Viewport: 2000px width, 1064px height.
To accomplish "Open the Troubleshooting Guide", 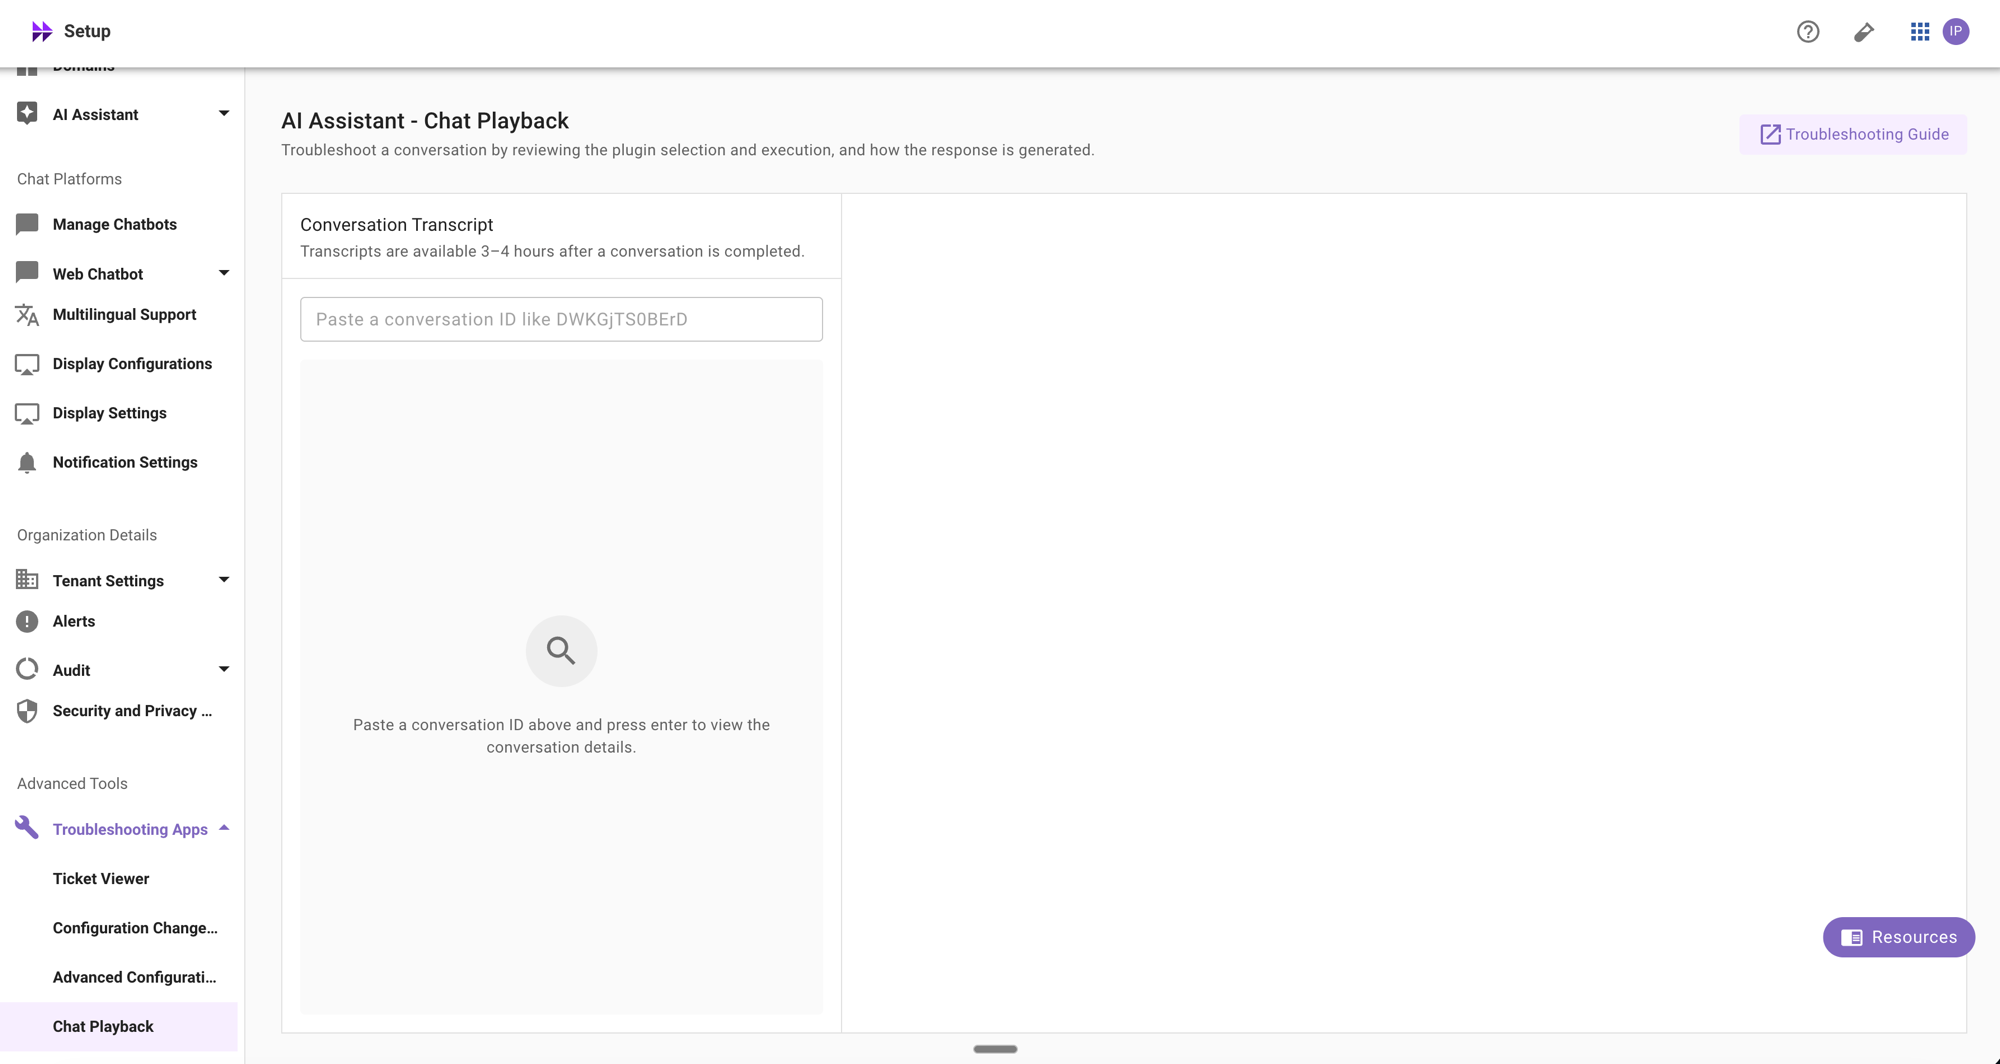I will [x=1852, y=134].
